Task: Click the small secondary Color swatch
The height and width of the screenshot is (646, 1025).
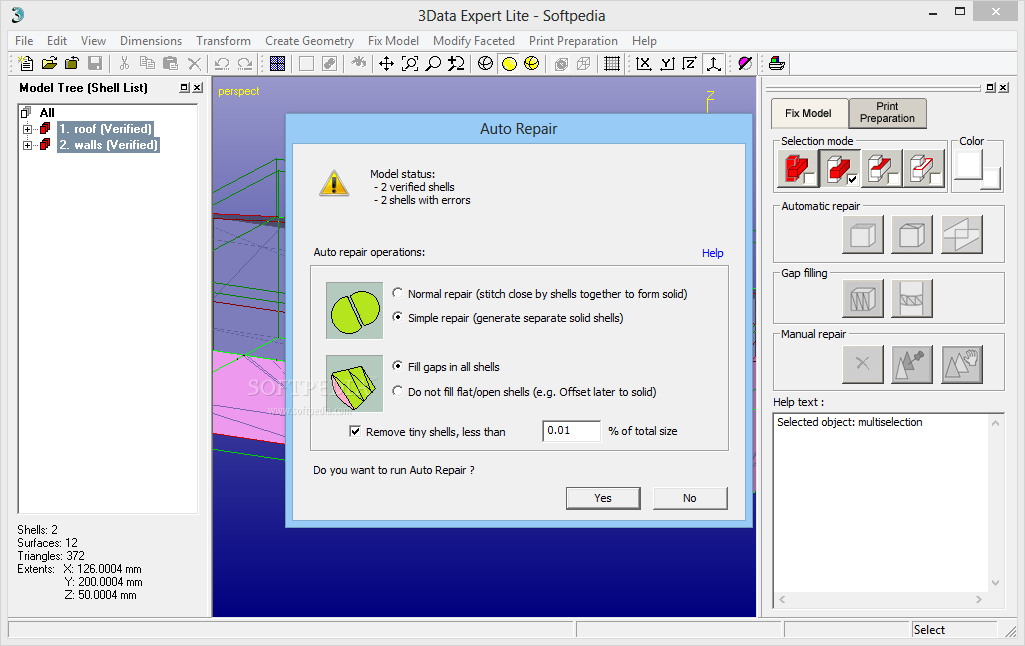Action: tap(991, 178)
